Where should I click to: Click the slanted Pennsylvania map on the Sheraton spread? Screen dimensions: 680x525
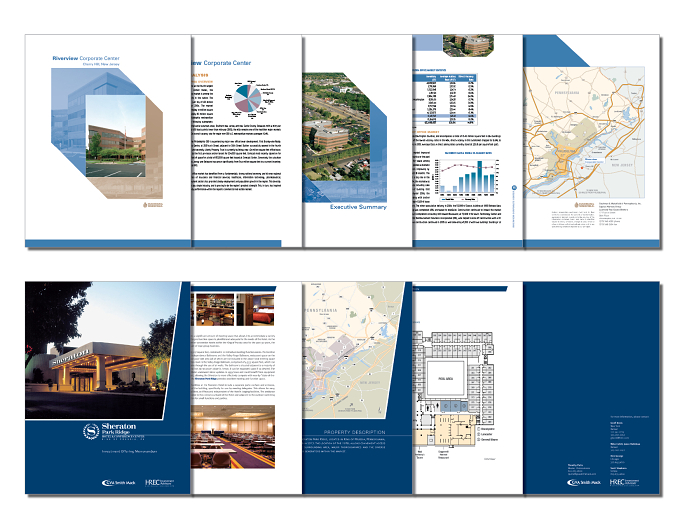[x=354, y=350]
